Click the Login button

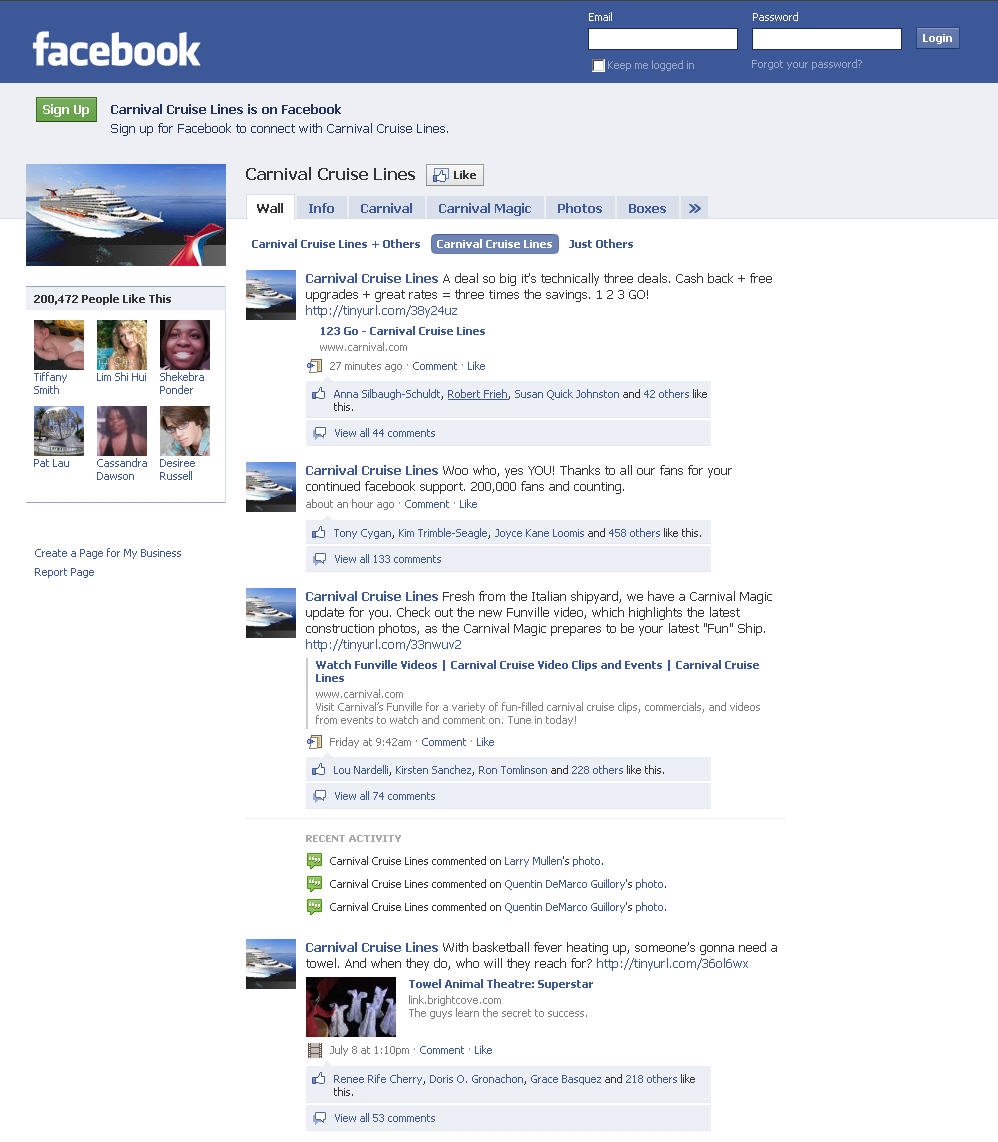click(937, 38)
